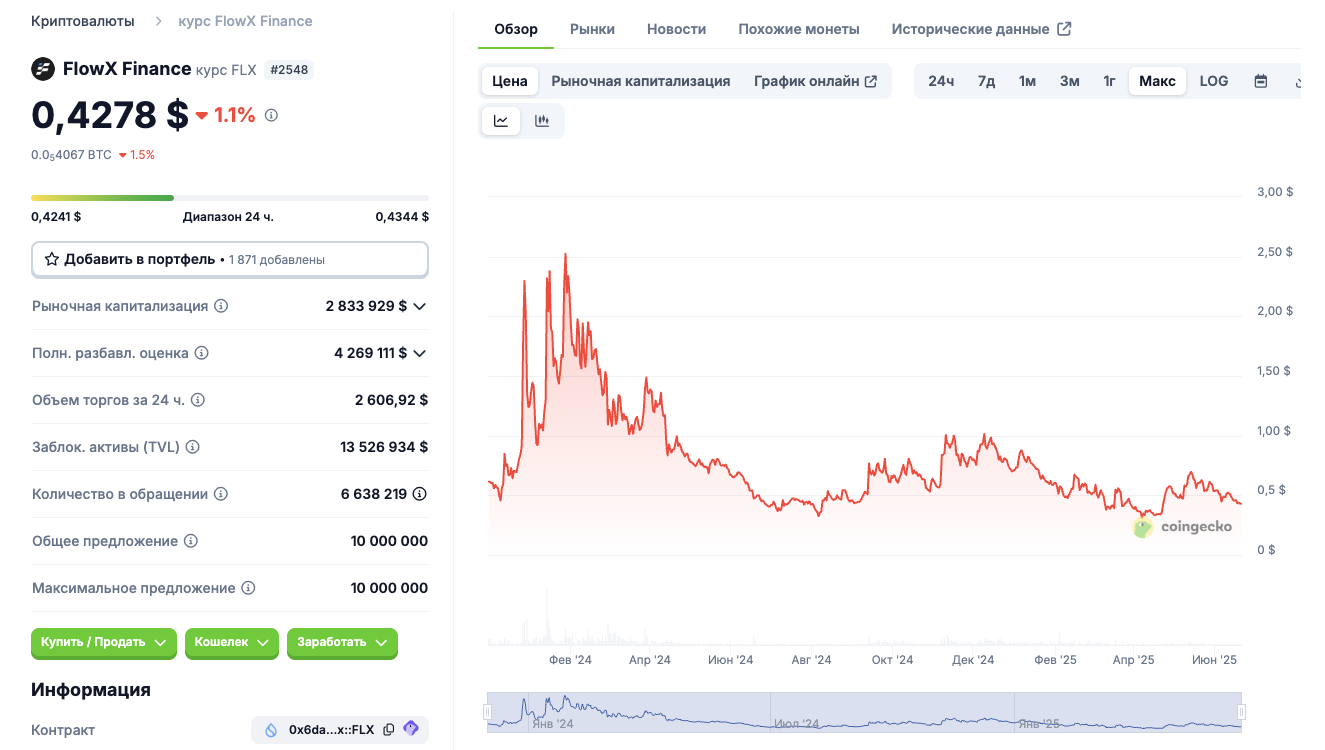Click the Окт '24 axis label
The image size is (1325, 750).
pyautogui.click(x=892, y=660)
